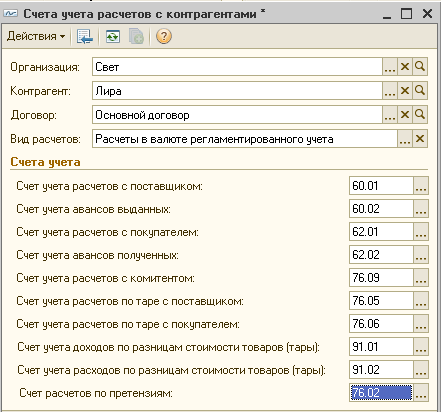Click the find-in-list toolbar icon
Viewport: 441px width, 412px height.
85,36
